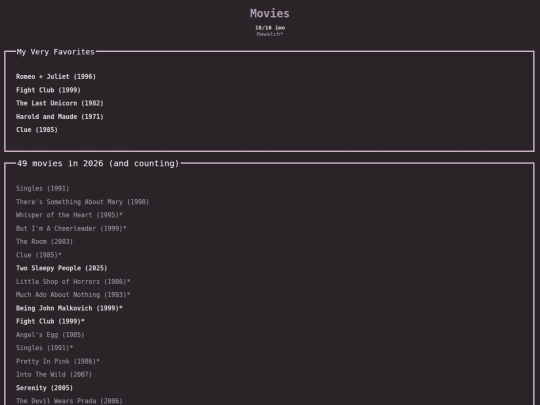Select 'The Room (2003)'
The height and width of the screenshot is (405, 540).
point(44,241)
